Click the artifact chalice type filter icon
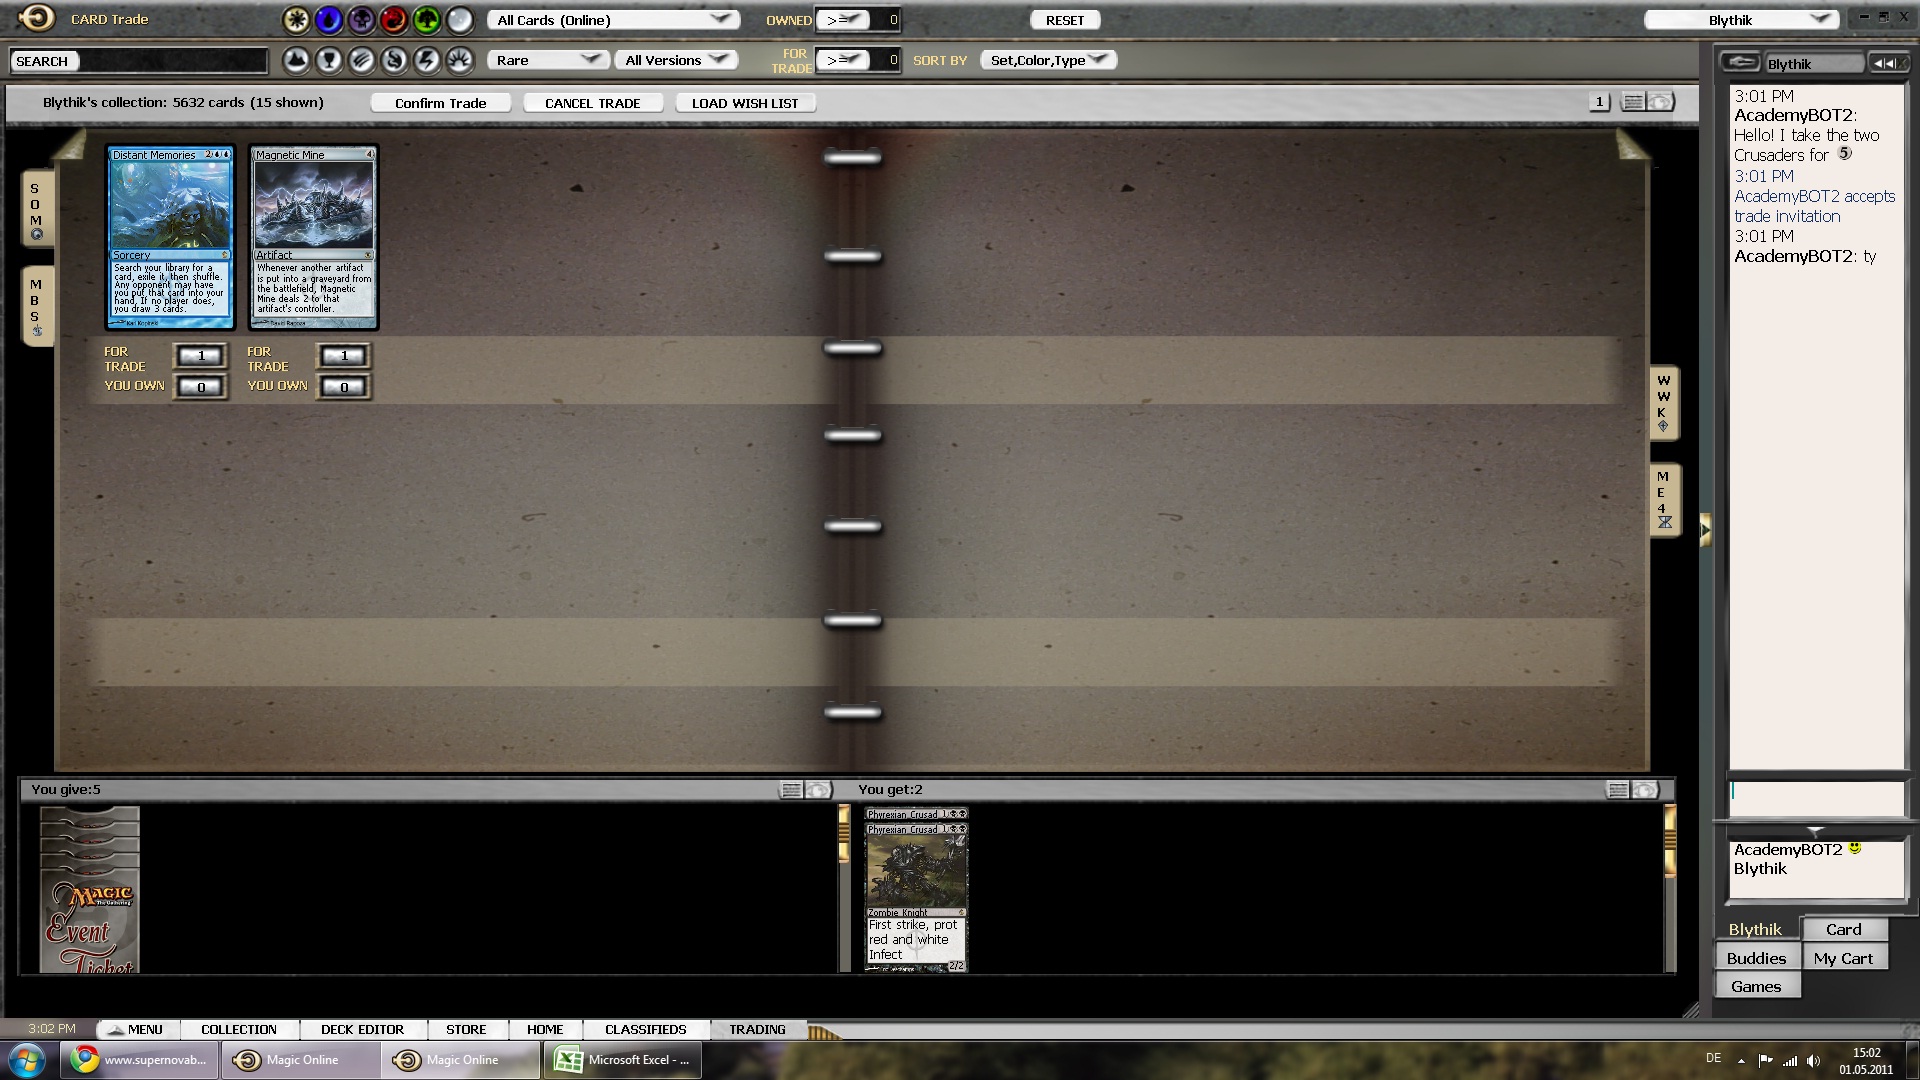Image resolution: width=1920 pixels, height=1080 pixels. (329, 61)
